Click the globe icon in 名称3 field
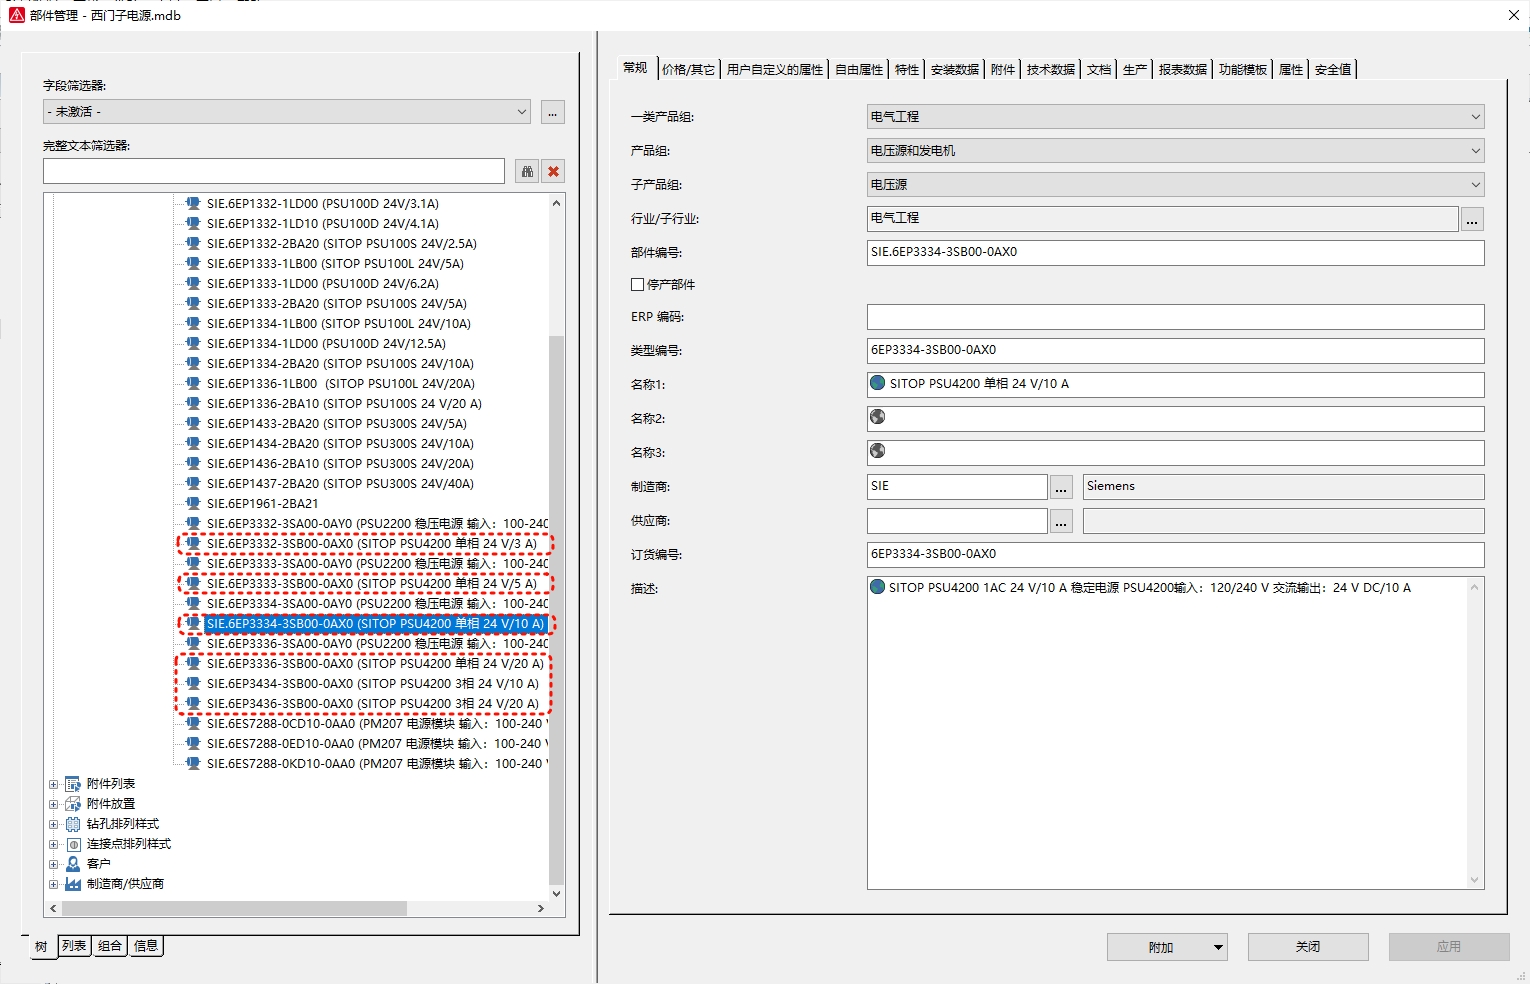 (878, 451)
